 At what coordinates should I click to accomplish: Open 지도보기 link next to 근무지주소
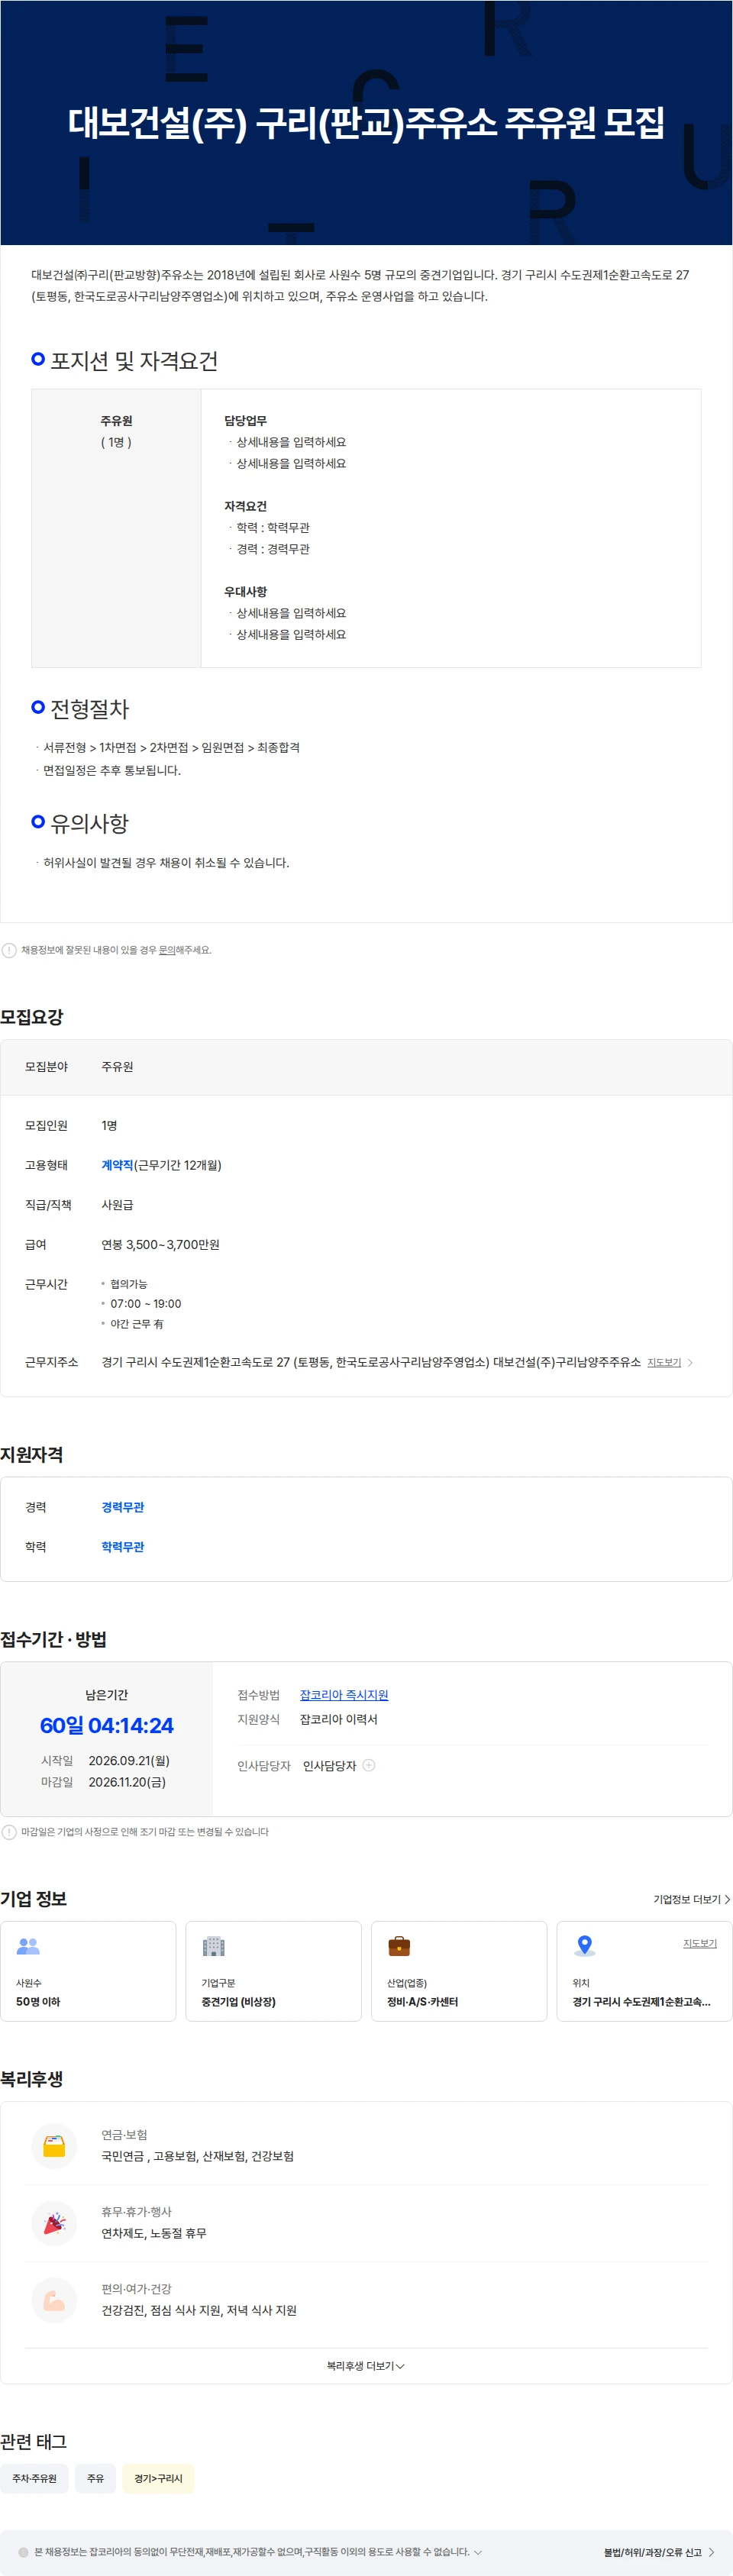coord(664,1362)
